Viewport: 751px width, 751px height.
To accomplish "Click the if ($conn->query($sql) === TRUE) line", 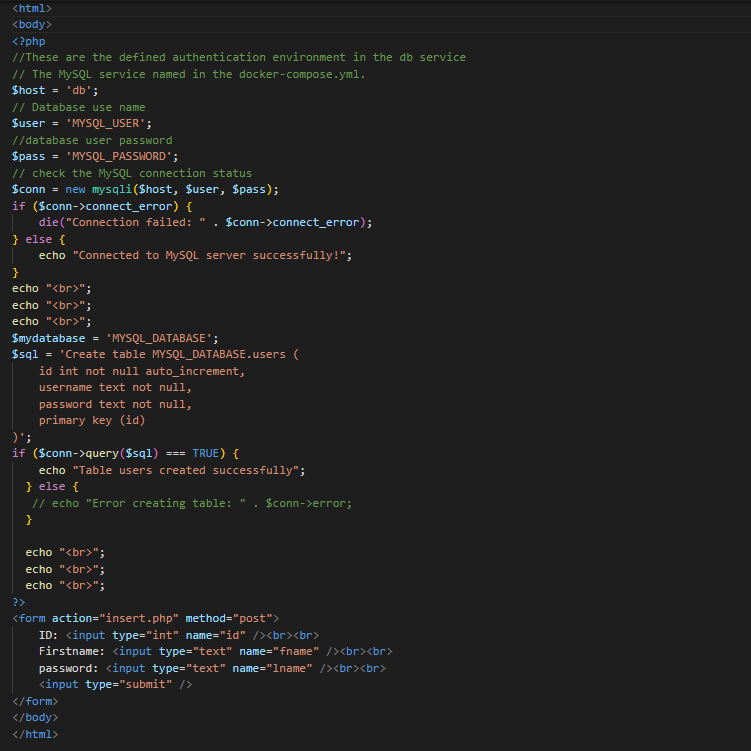I will coord(125,454).
